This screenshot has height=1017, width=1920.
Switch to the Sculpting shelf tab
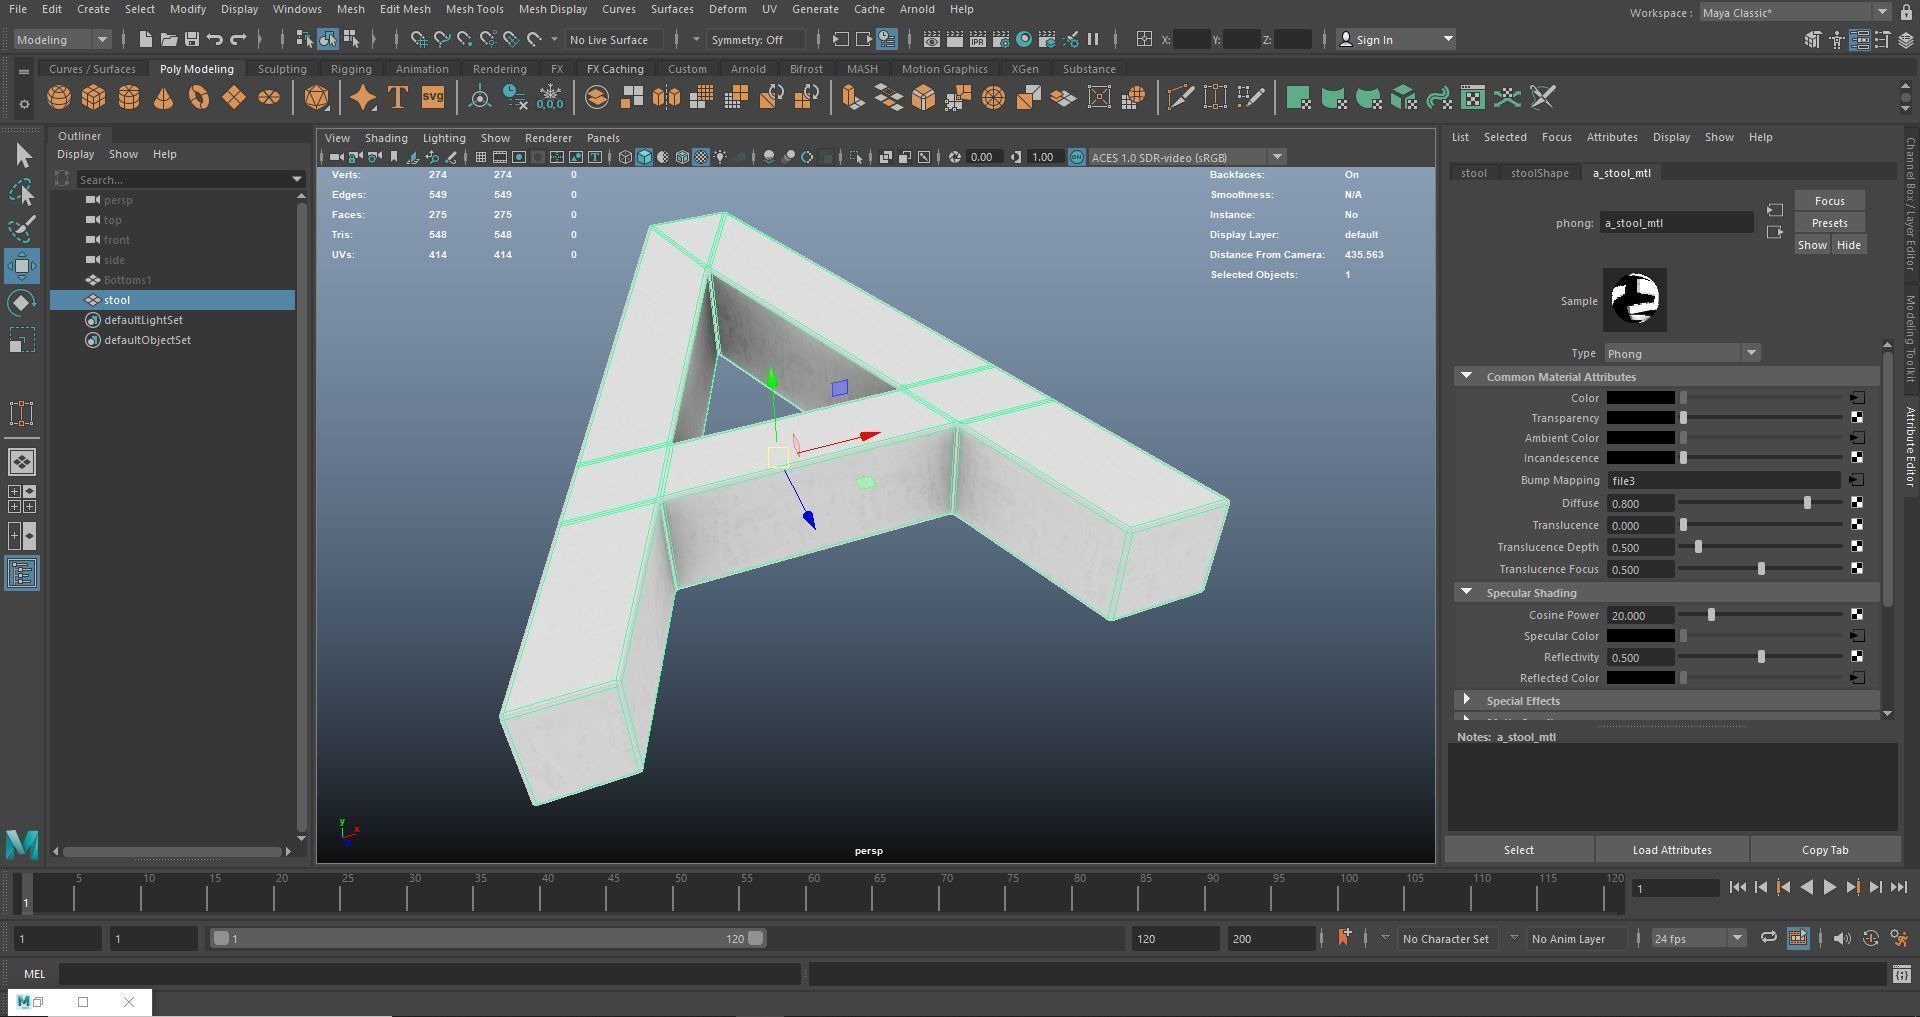click(282, 69)
